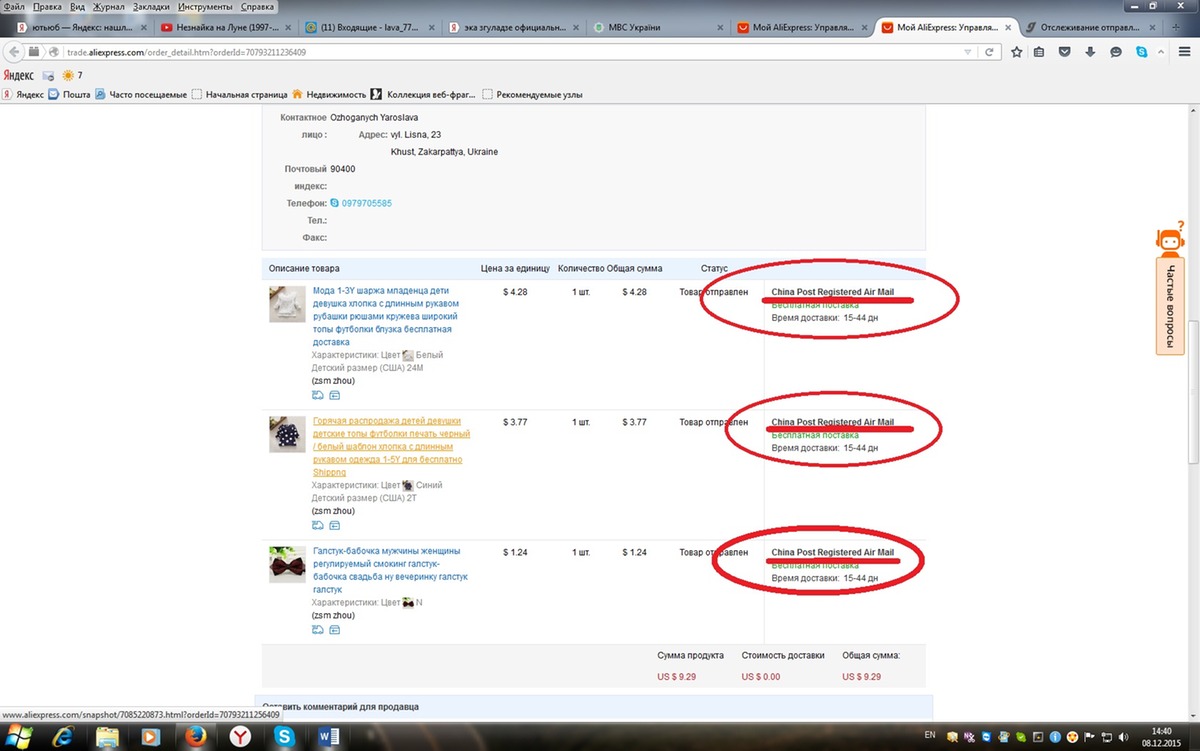Image resolution: width=1200 pixels, height=751 pixels.
Task: Click the white blouse product thumbnail
Action: pyautogui.click(x=287, y=304)
